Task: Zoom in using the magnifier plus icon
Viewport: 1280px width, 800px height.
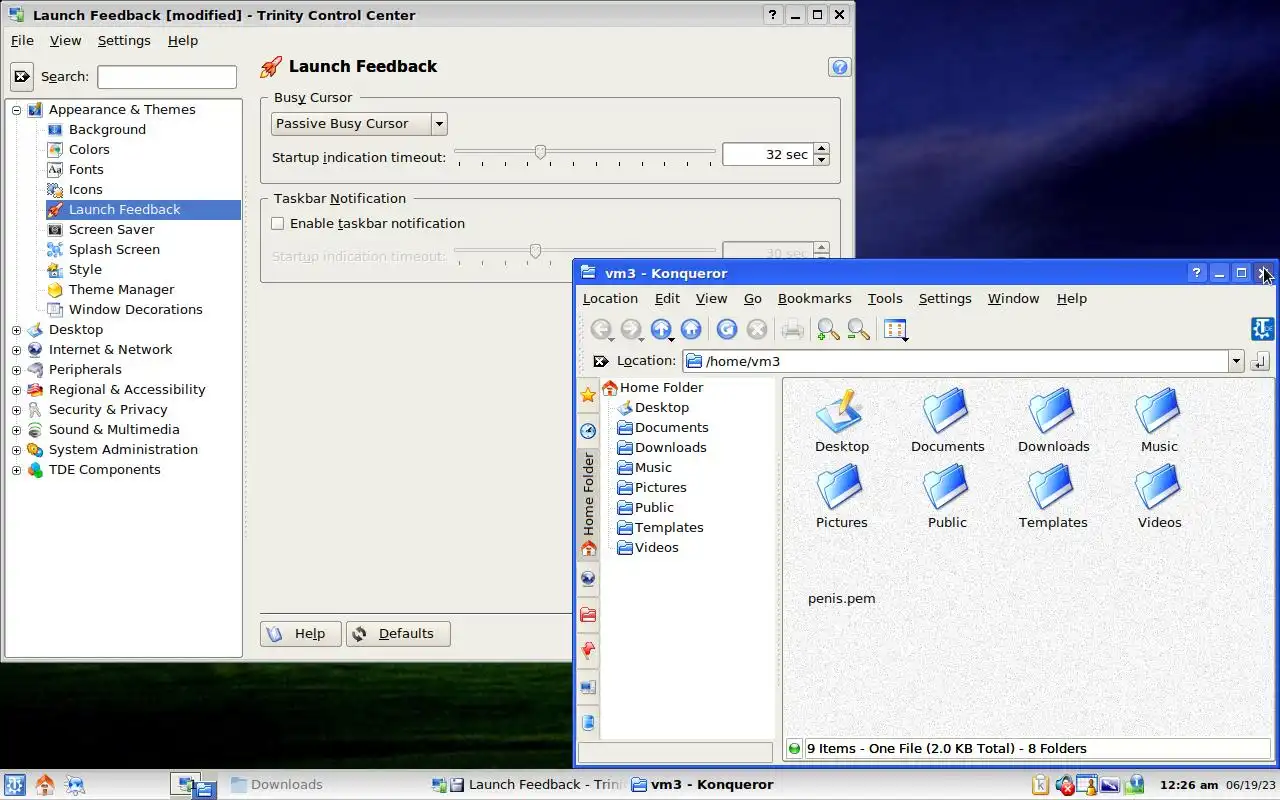Action: coord(828,329)
